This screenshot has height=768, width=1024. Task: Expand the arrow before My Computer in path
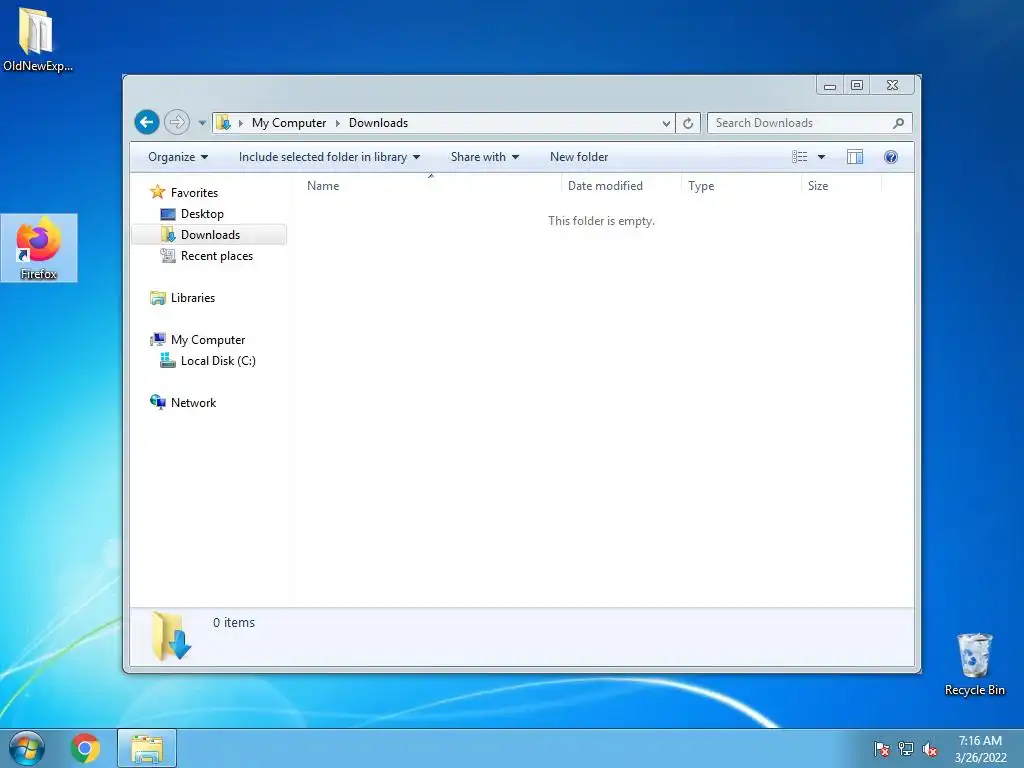pos(240,123)
